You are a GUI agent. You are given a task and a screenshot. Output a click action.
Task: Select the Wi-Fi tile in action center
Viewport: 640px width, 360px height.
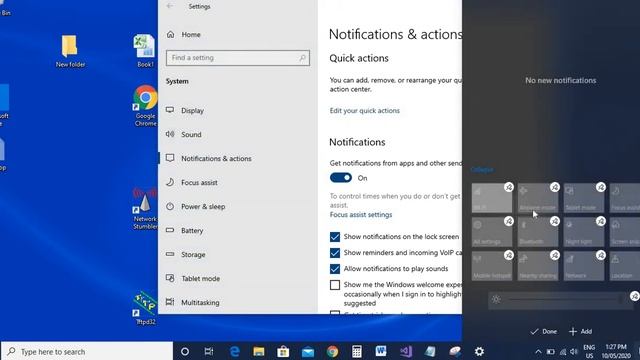[492, 198]
